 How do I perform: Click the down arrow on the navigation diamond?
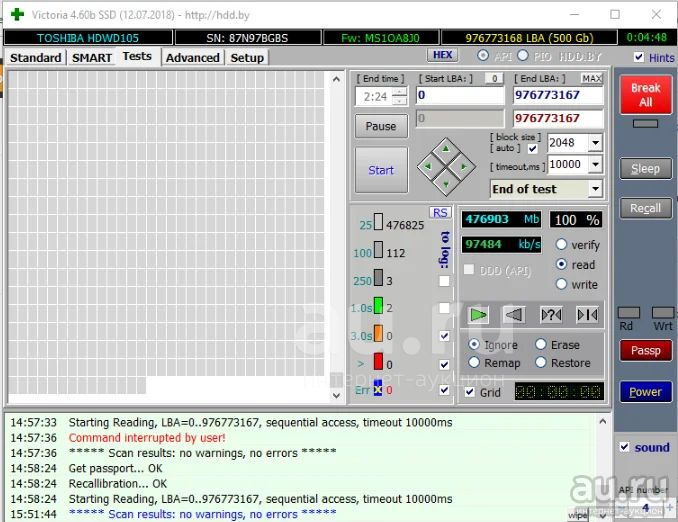[446, 184]
